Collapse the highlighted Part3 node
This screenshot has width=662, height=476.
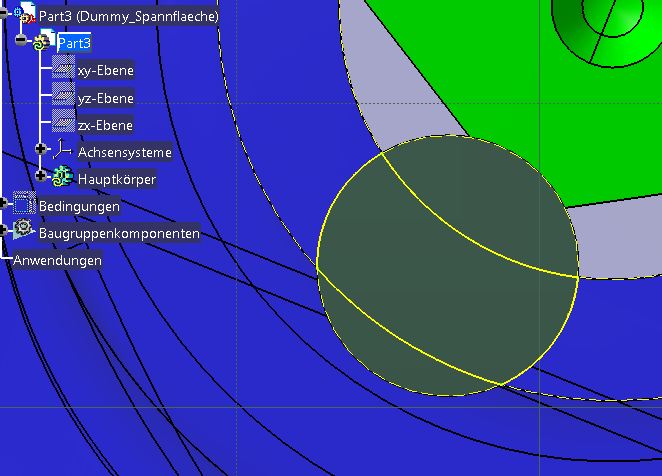20,40
